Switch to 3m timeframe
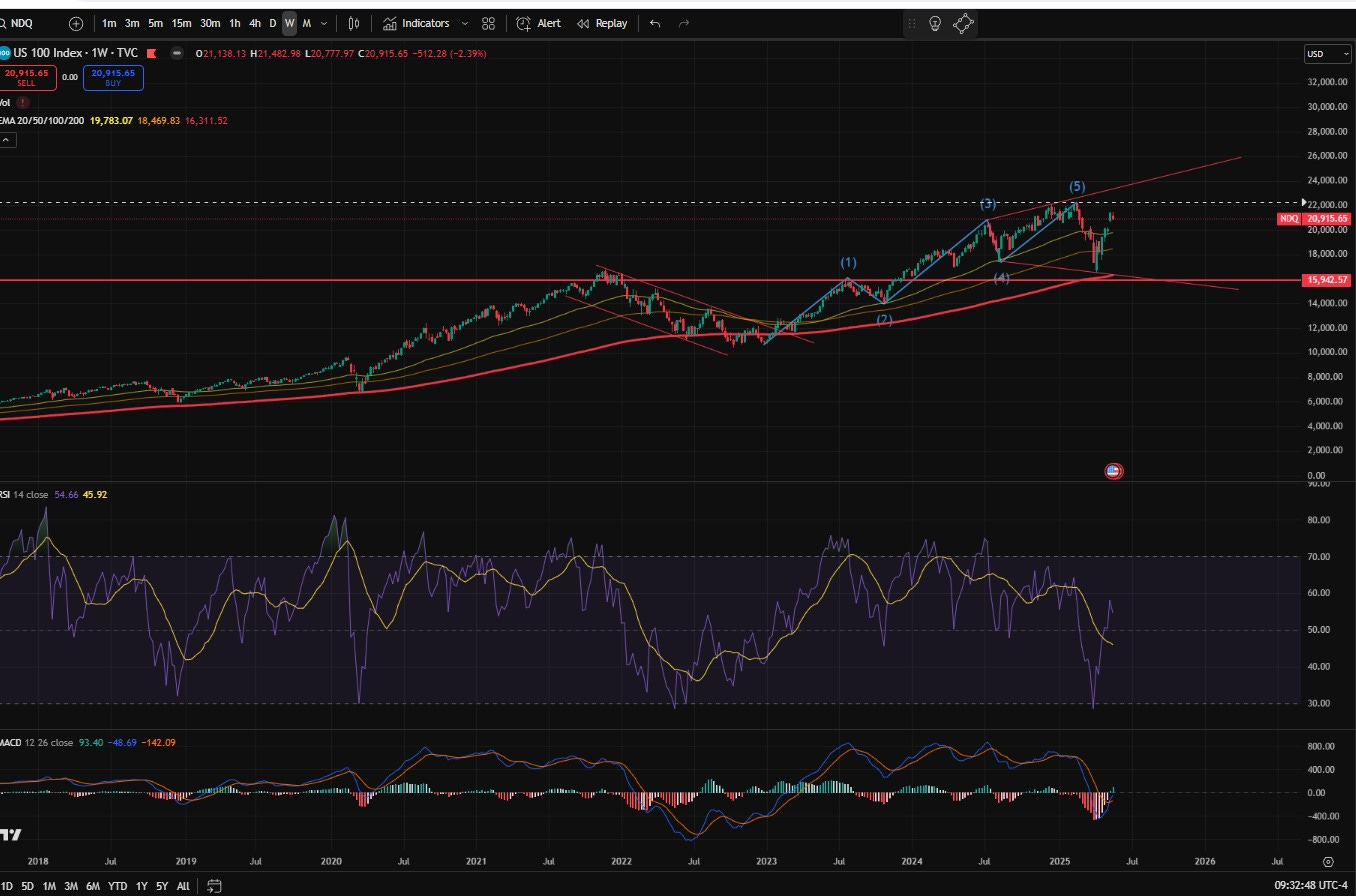1356x896 pixels. point(132,23)
